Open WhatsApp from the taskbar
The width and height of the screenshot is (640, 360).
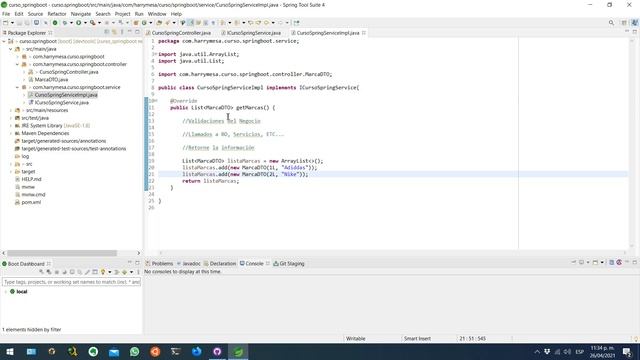(x=135, y=351)
